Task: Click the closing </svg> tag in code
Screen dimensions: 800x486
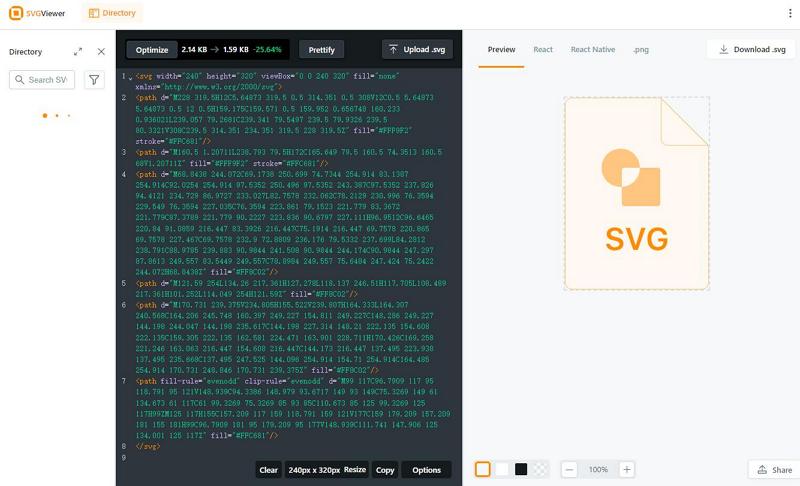Action: coord(148,446)
